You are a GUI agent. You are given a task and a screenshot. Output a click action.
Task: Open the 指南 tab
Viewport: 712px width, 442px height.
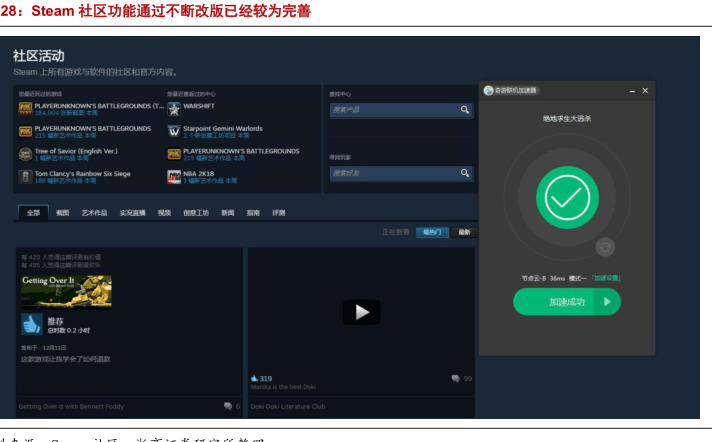tap(253, 213)
